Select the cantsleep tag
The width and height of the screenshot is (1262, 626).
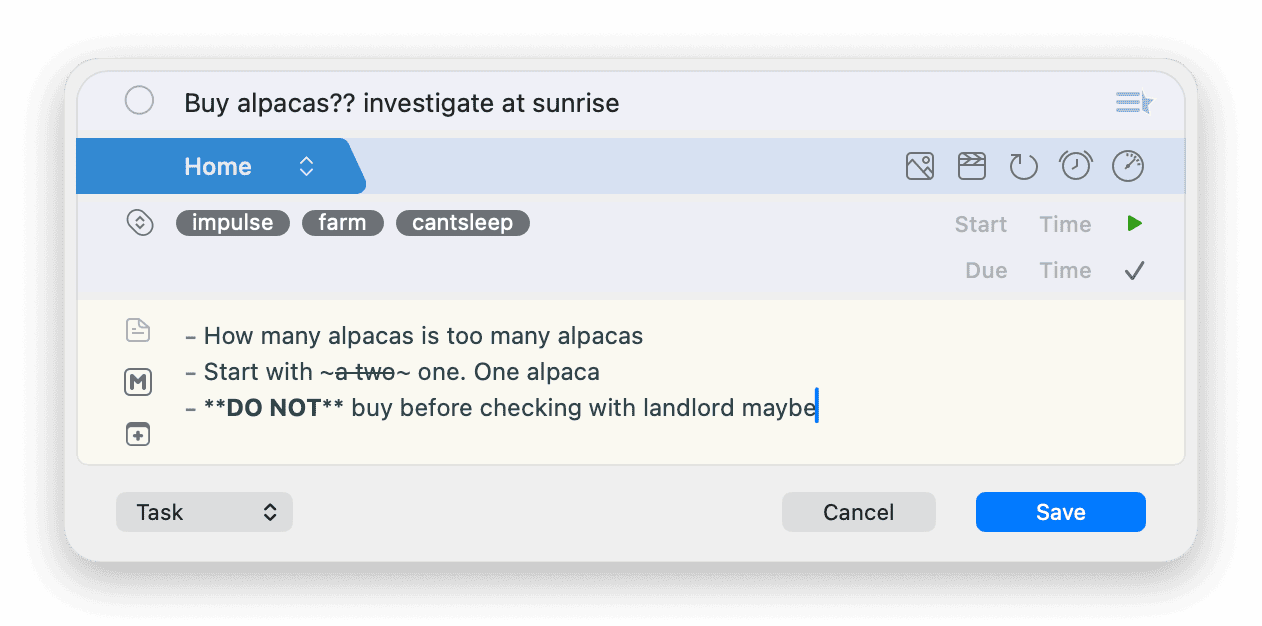(x=463, y=222)
